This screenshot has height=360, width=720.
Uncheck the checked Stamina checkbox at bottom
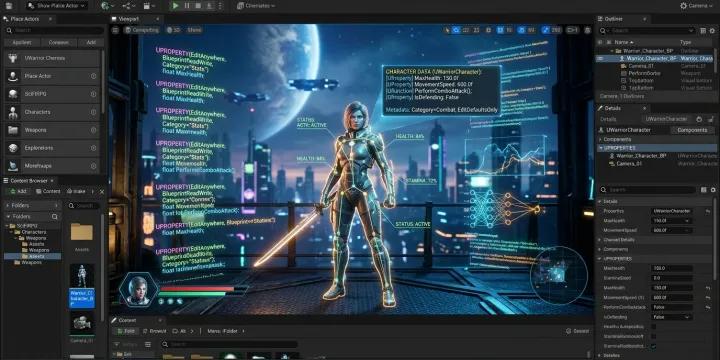coord(653,346)
